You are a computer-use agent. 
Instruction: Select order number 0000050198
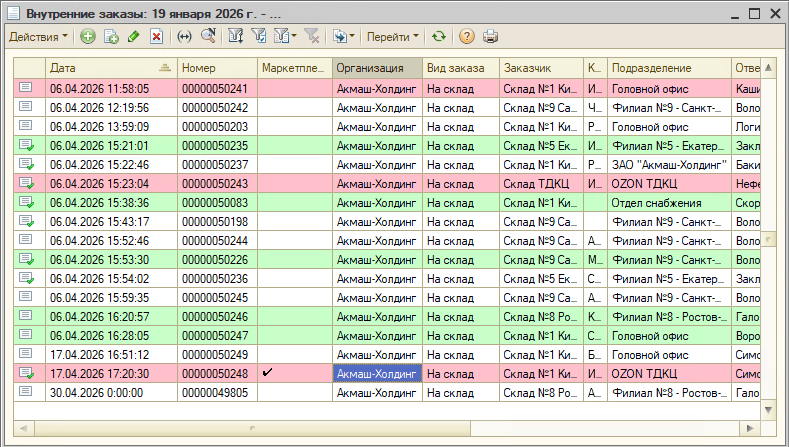coord(217,222)
